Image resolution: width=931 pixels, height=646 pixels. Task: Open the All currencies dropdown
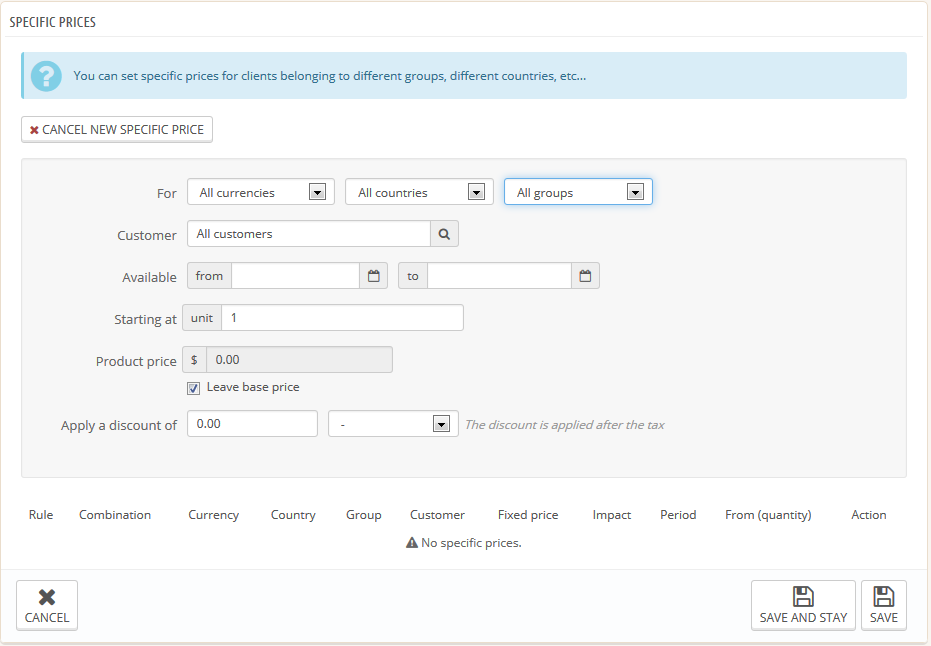click(260, 192)
